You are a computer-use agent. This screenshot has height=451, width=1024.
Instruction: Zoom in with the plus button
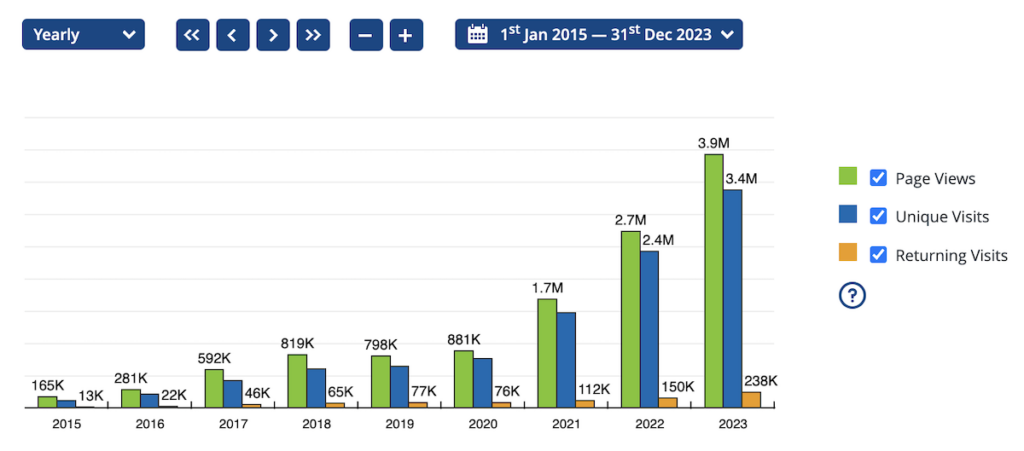coord(405,35)
